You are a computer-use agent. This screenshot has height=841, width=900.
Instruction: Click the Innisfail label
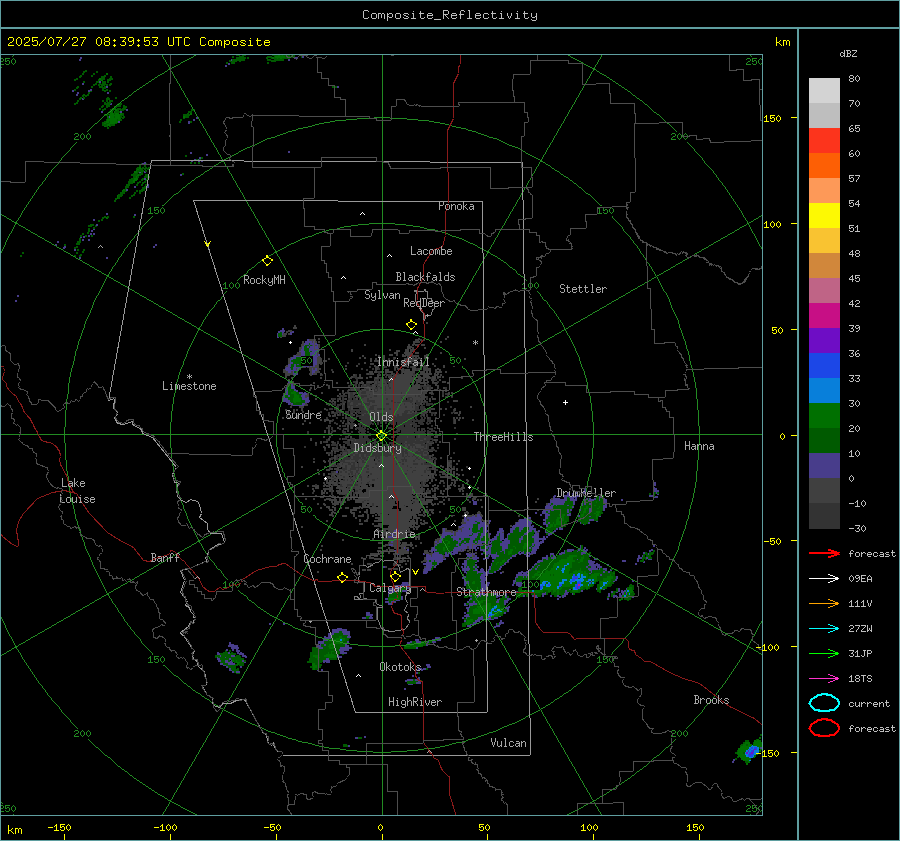point(403,362)
